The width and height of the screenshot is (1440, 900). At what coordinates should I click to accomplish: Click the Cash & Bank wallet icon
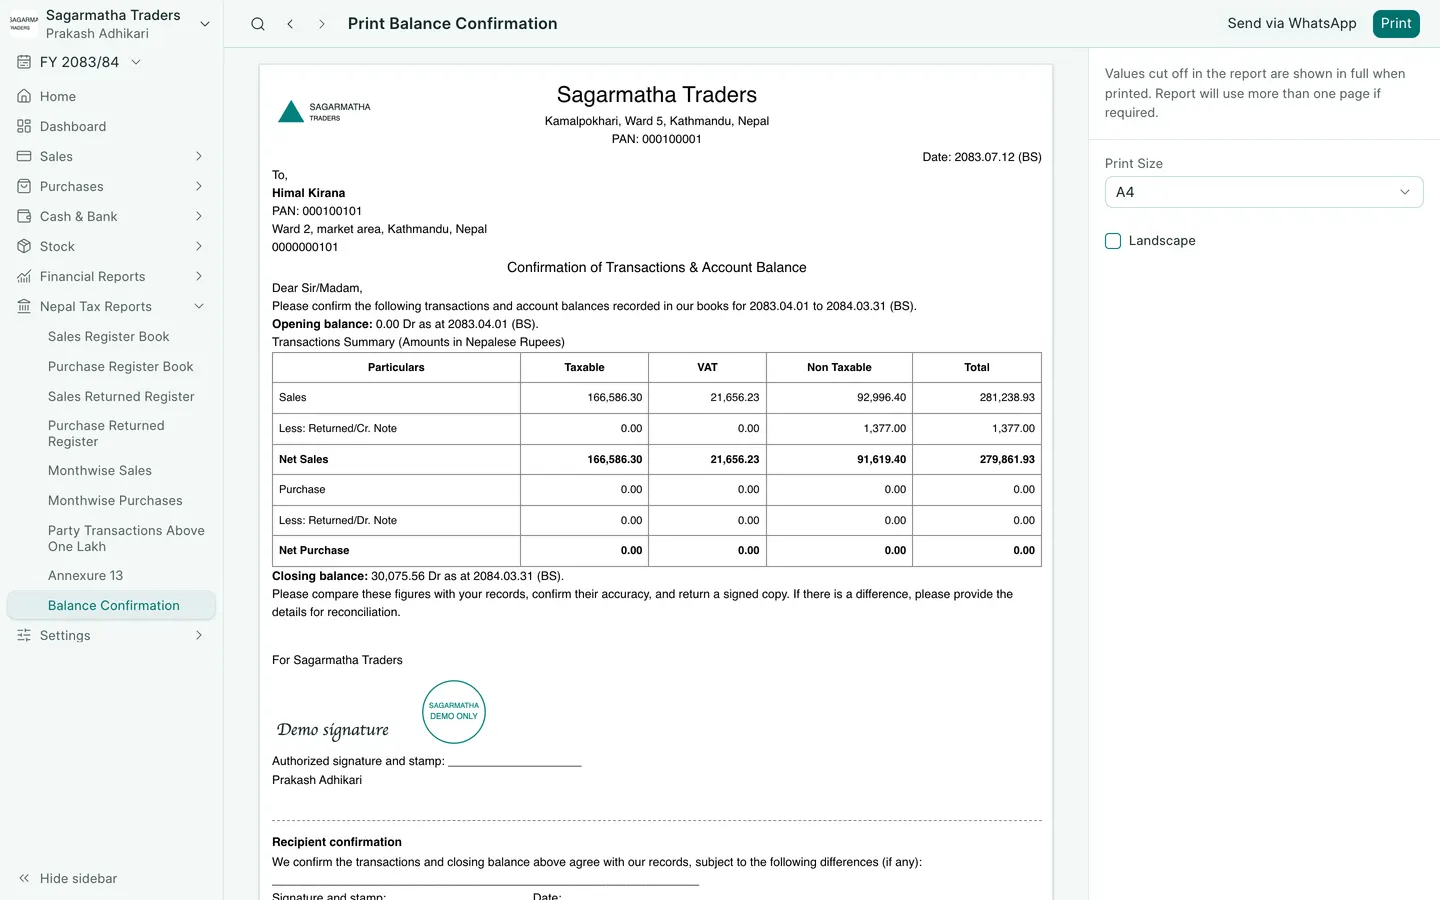click(x=24, y=216)
